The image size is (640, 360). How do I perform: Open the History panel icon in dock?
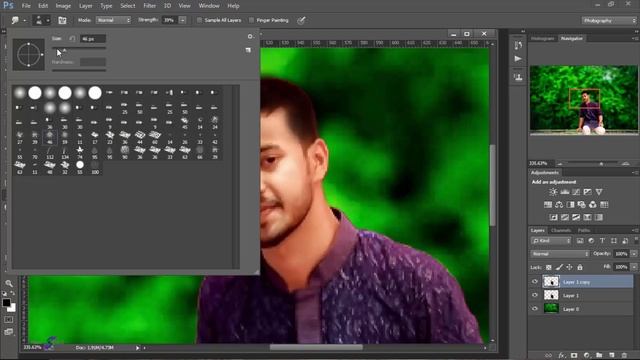click(518, 45)
